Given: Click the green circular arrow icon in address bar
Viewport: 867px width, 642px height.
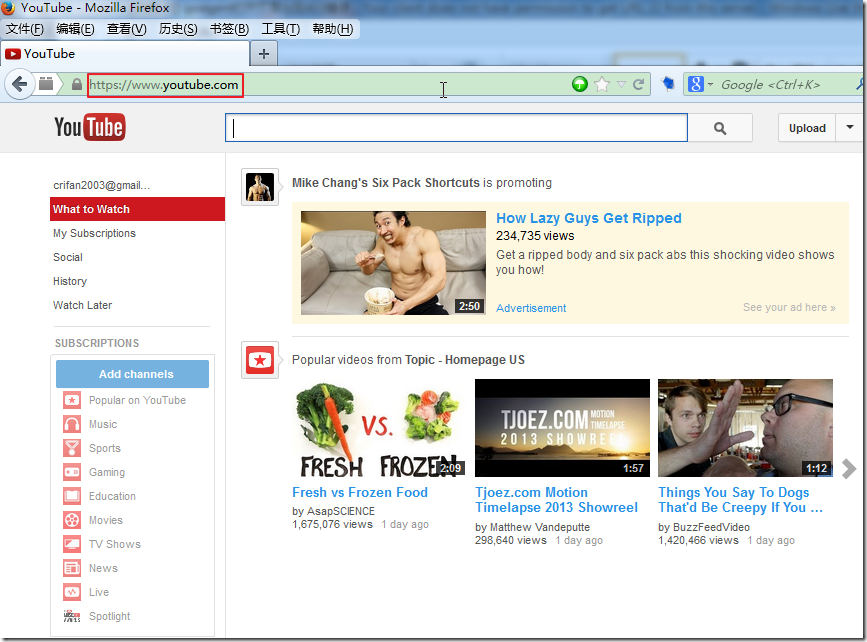Looking at the screenshot, I should (579, 84).
